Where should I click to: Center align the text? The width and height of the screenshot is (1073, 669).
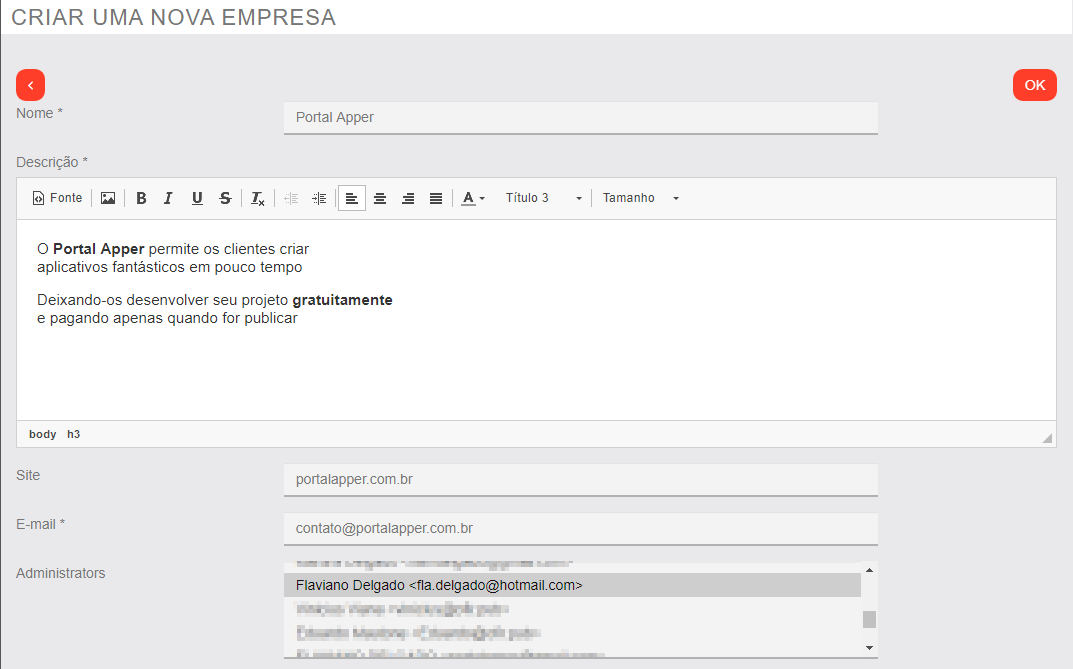pyautogui.click(x=380, y=198)
